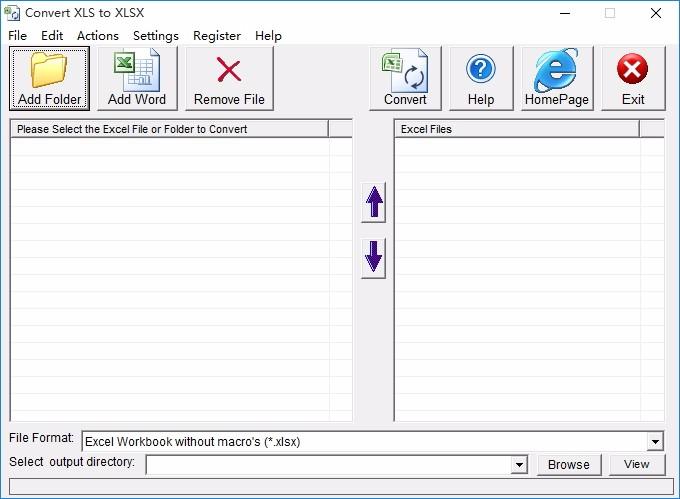Click the application icon in the title bar

click(x=12, y=13)
